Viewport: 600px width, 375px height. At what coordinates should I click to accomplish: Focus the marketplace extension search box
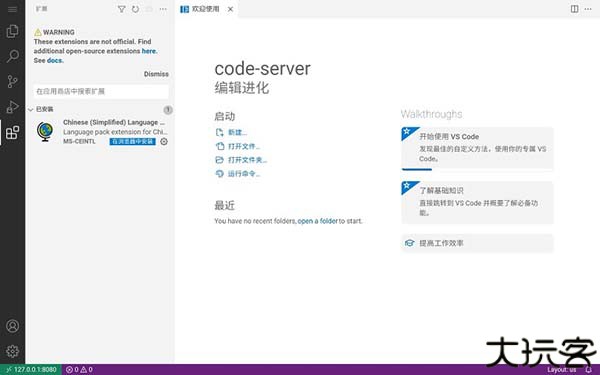tap(101, 91)
